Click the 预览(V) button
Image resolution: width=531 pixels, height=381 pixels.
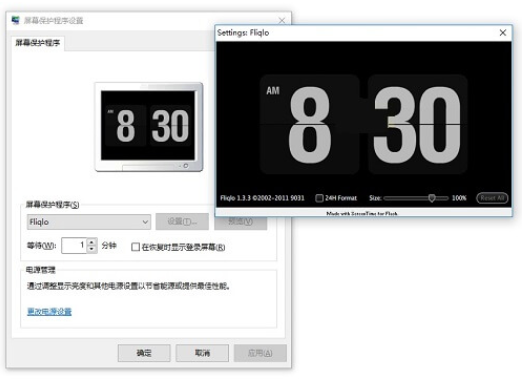pyautogui.click(x=240, y=222)
